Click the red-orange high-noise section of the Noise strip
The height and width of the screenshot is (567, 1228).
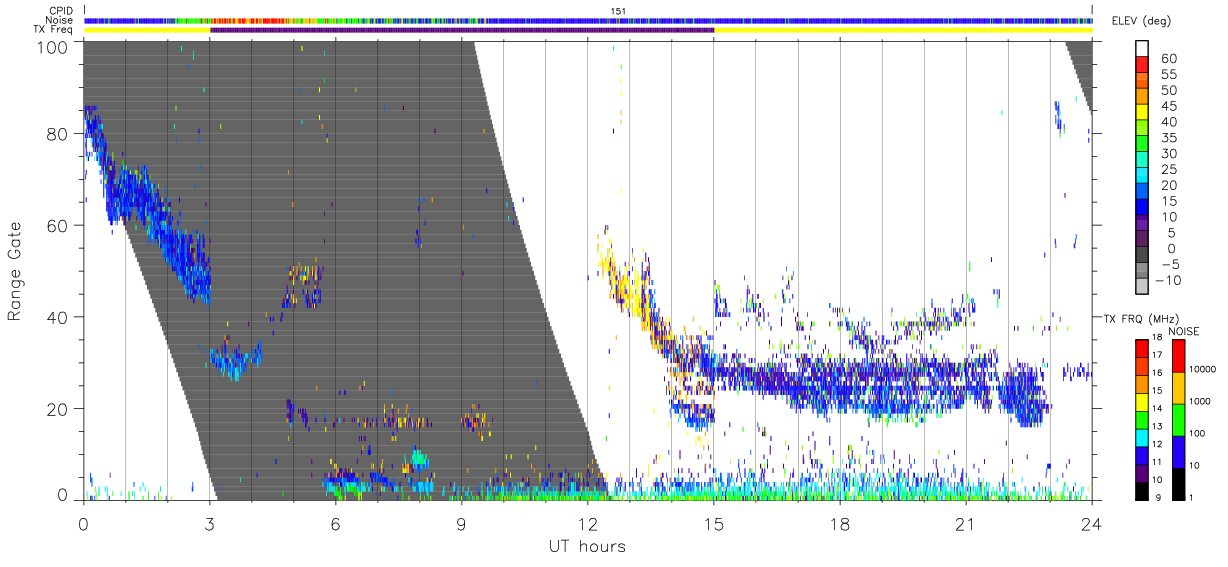click(x=252, y=20)
